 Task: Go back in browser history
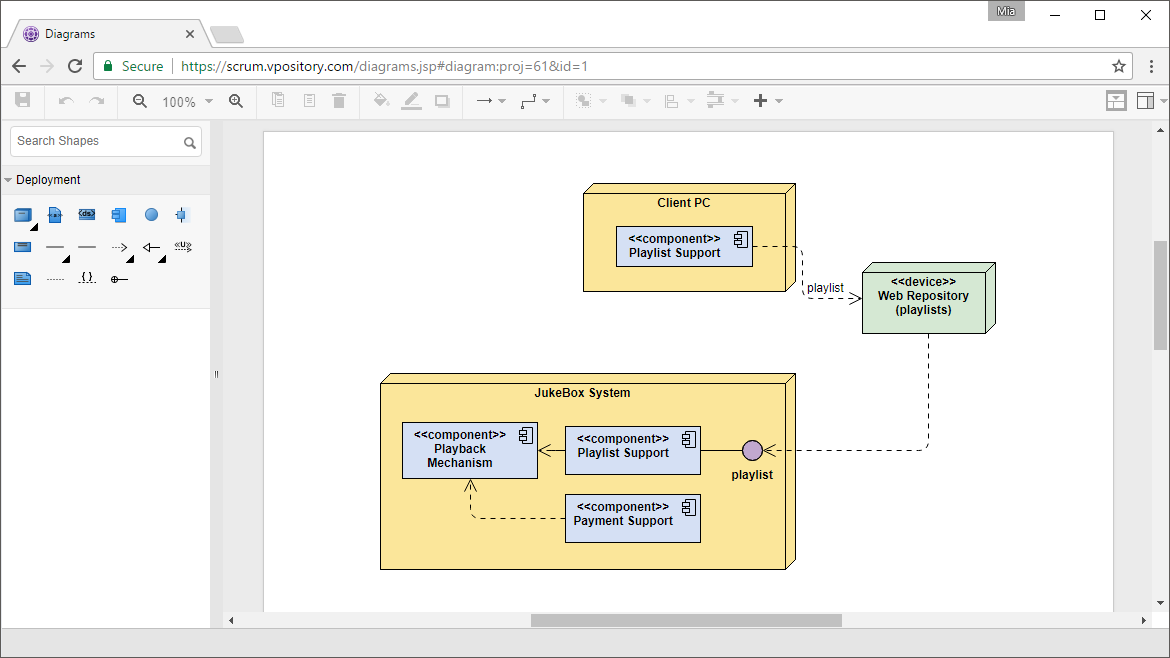(x=19, y=66)
